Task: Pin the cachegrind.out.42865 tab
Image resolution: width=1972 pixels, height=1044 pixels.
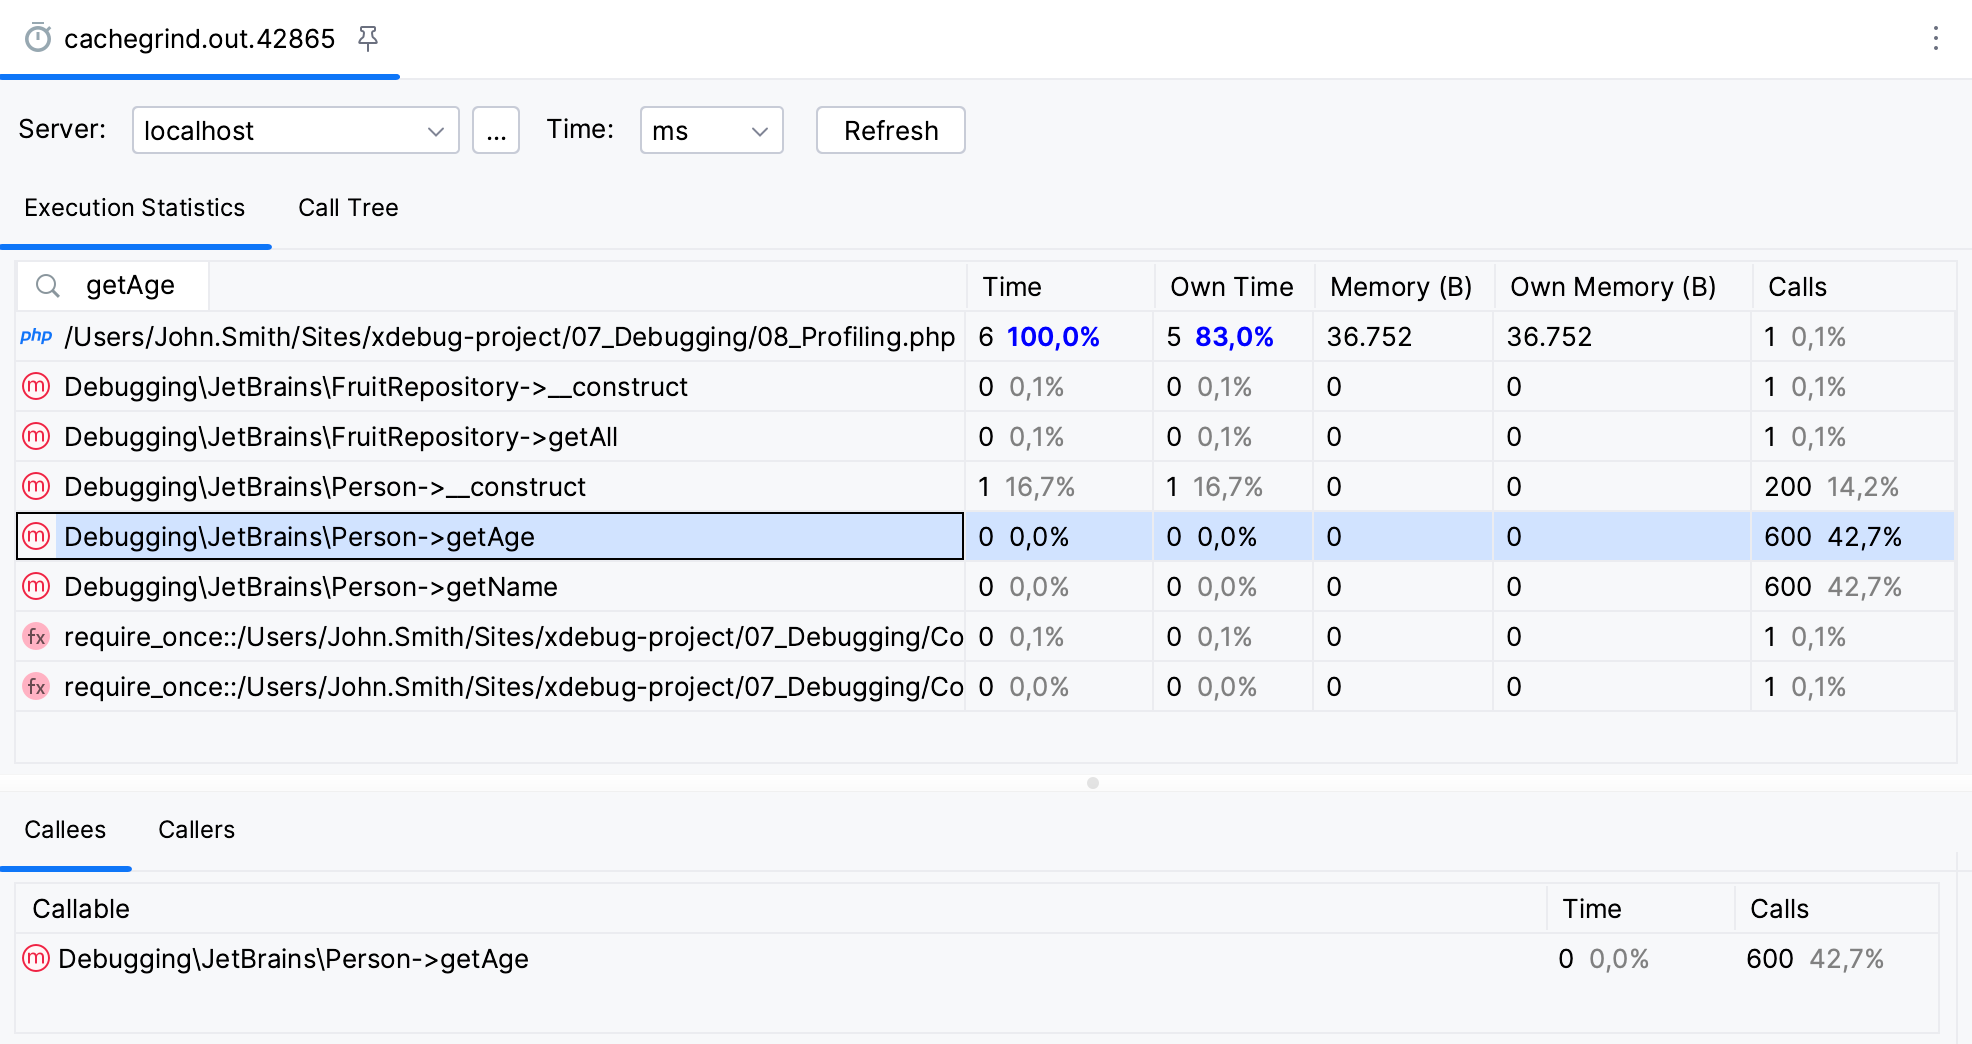Action: 369,38
